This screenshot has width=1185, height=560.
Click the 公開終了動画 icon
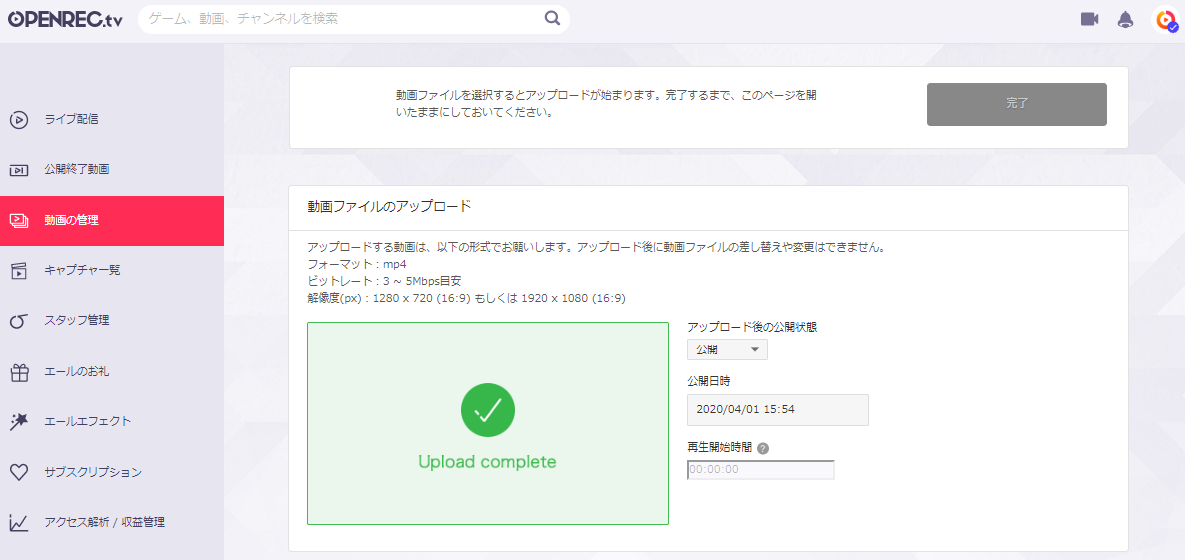pos(19,170)
